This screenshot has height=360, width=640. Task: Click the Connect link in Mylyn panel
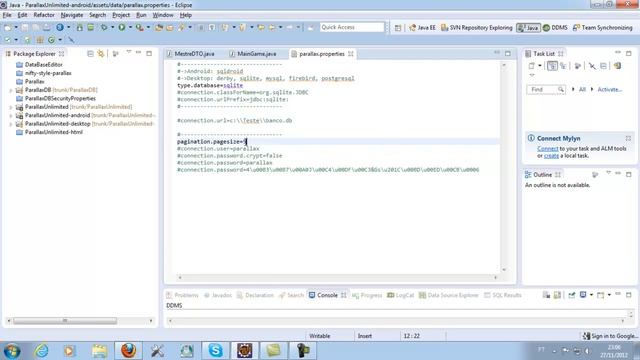point(547,149)
